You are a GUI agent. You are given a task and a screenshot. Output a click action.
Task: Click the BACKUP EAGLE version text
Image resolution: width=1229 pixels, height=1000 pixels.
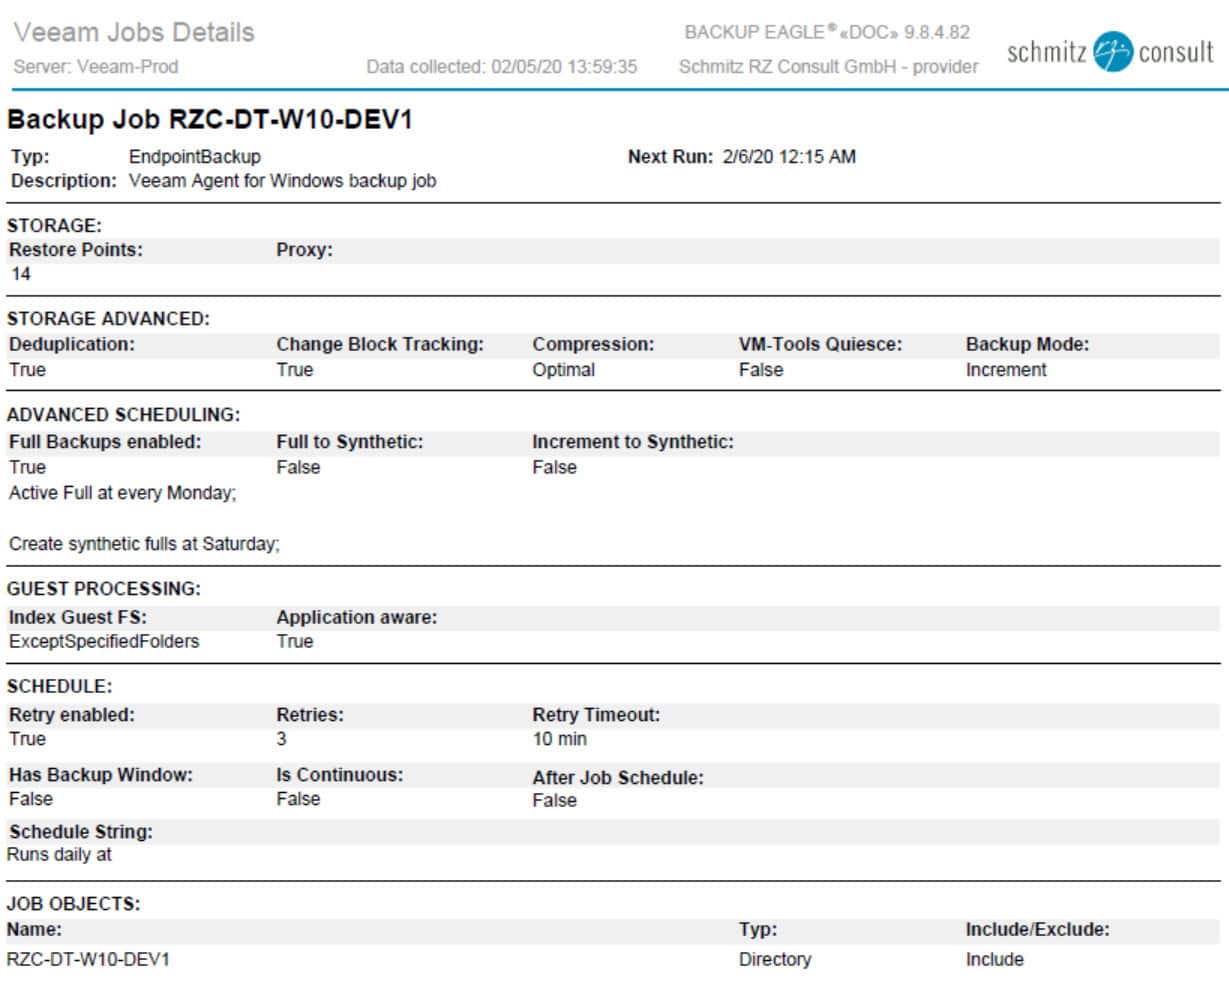click(826, 33)
